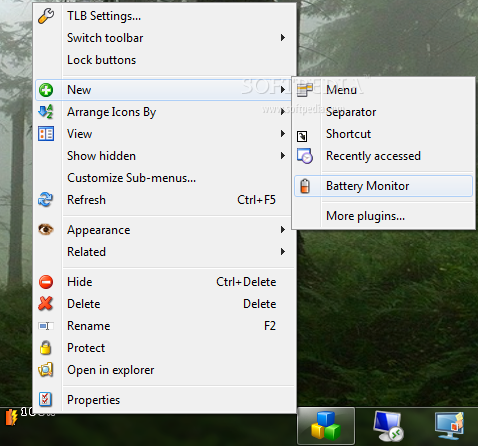Add a new Separator from the submenu
The image size is (478, 446).
point(383,112)
